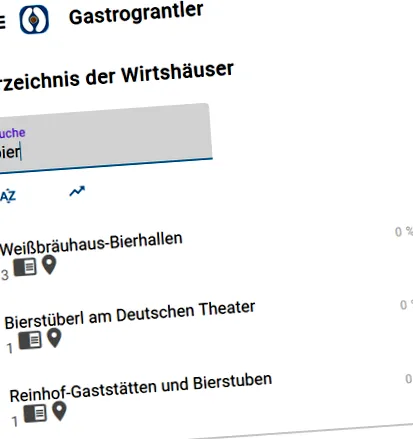The width and height of the screenshot is (413, 439).
Task: Show Bierstüberl am Deutschen Theater location pin
Action: (54, 338)
